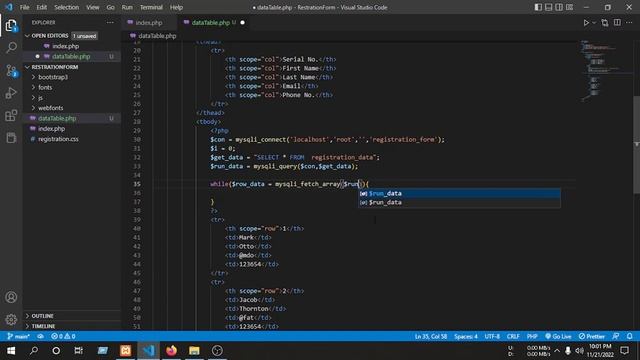
Task: Open the Go menu
Action: [x=111, y=7]
